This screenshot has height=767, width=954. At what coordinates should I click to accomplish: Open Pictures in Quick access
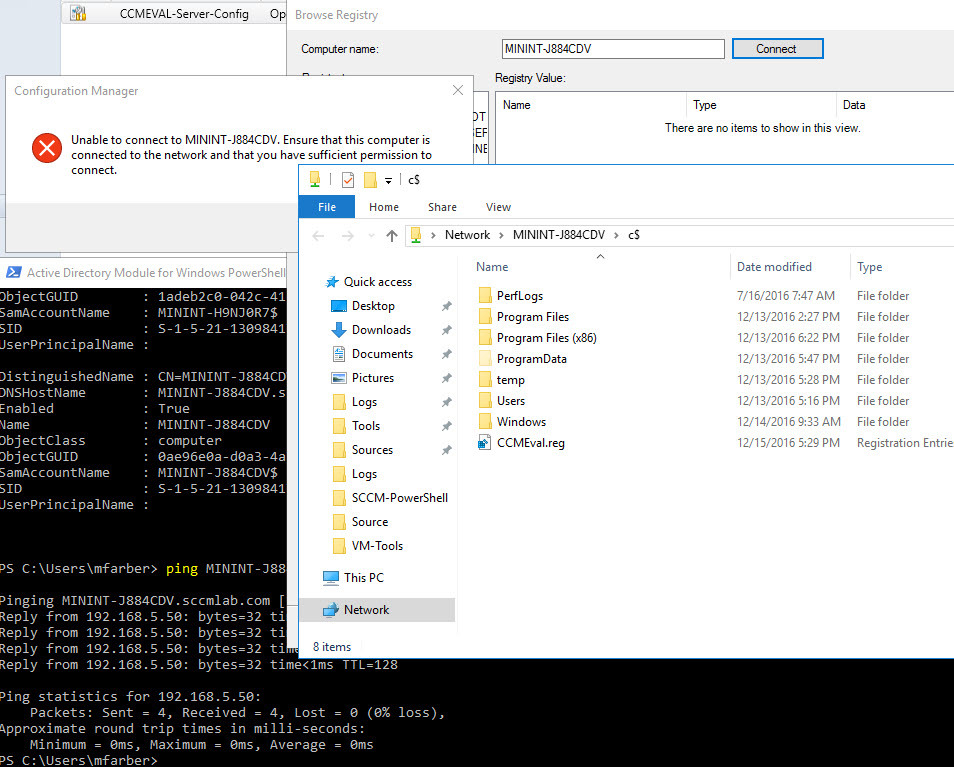tap(373, 378)
